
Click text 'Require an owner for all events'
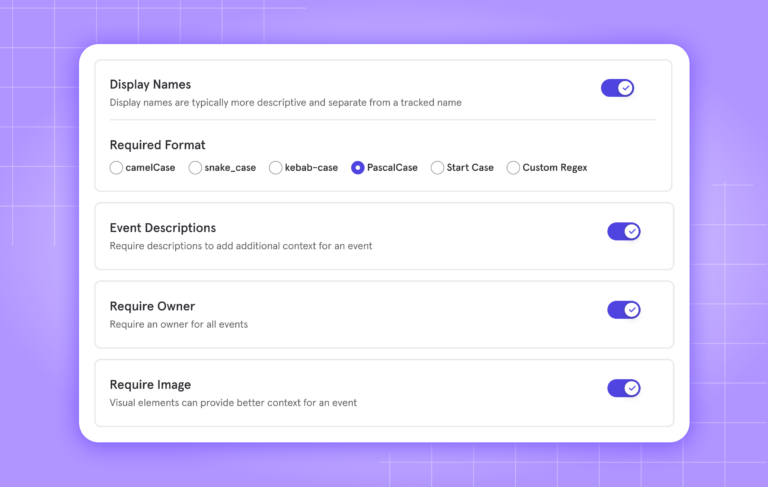[179, 324]
